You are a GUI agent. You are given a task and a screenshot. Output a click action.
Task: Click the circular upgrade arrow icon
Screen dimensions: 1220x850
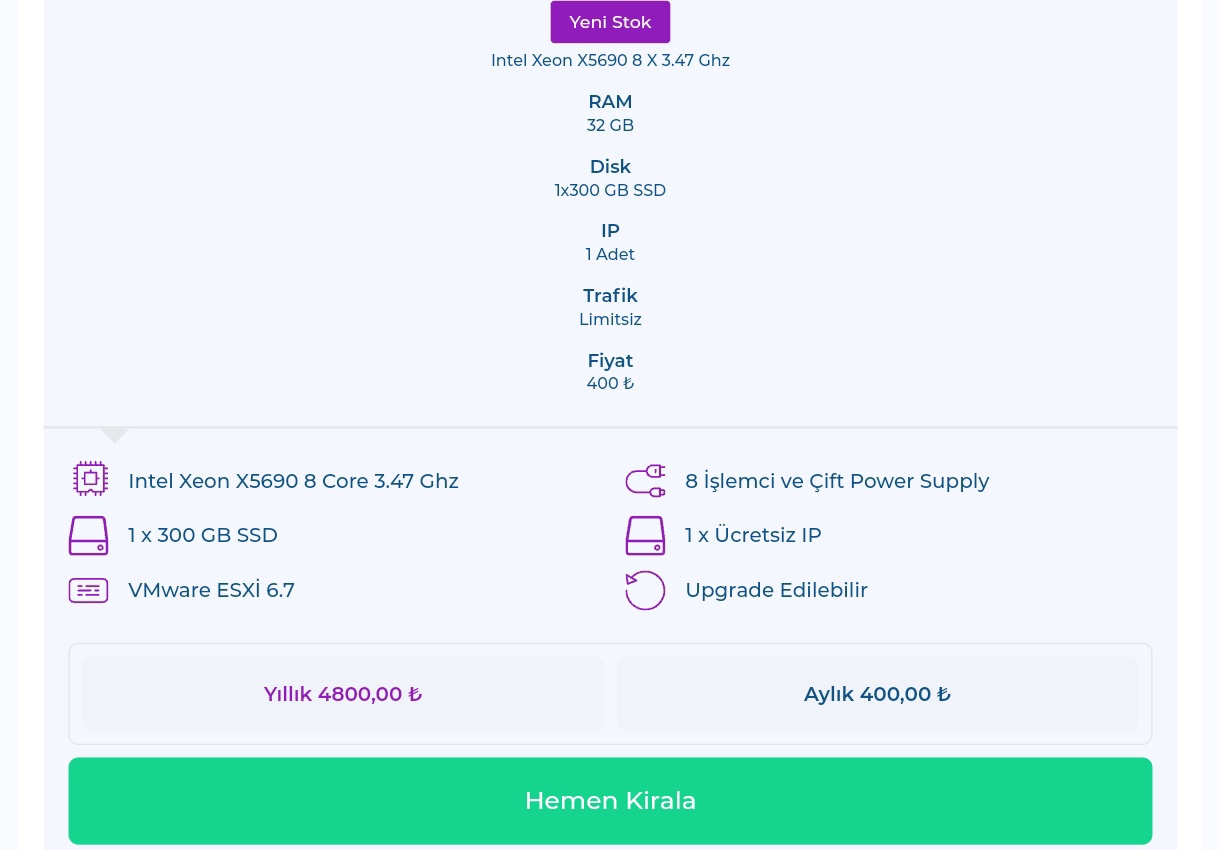pos(645,590)
